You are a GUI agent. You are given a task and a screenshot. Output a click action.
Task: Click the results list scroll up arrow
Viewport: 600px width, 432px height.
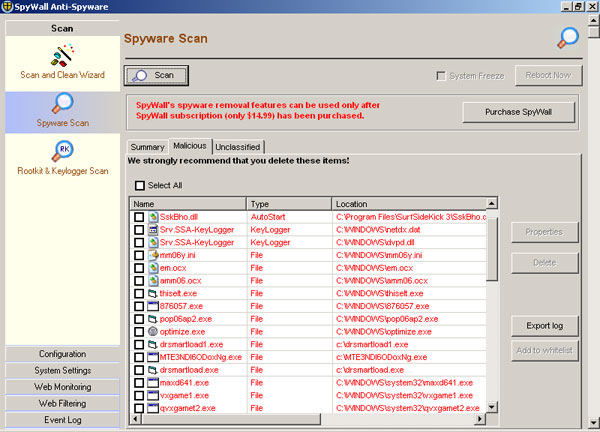coord(492,203)
